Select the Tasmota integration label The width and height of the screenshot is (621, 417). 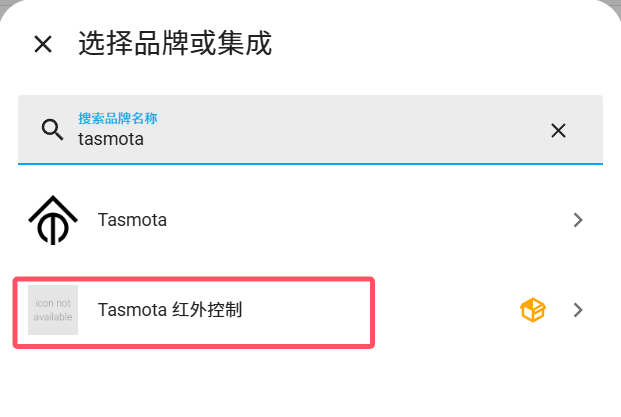pyautogui.click(x=132, y=220)
